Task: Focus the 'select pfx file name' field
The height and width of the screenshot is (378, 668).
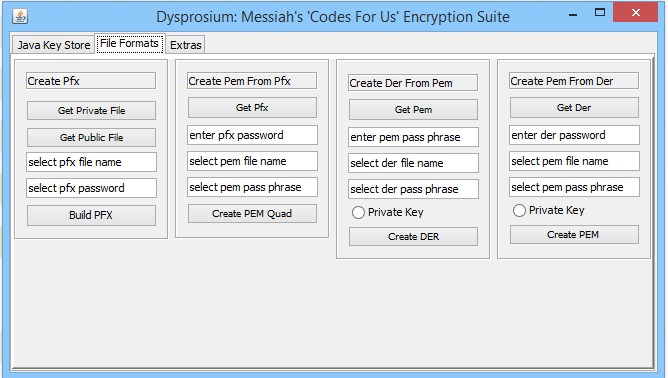Action: click(x=91, y=162)
